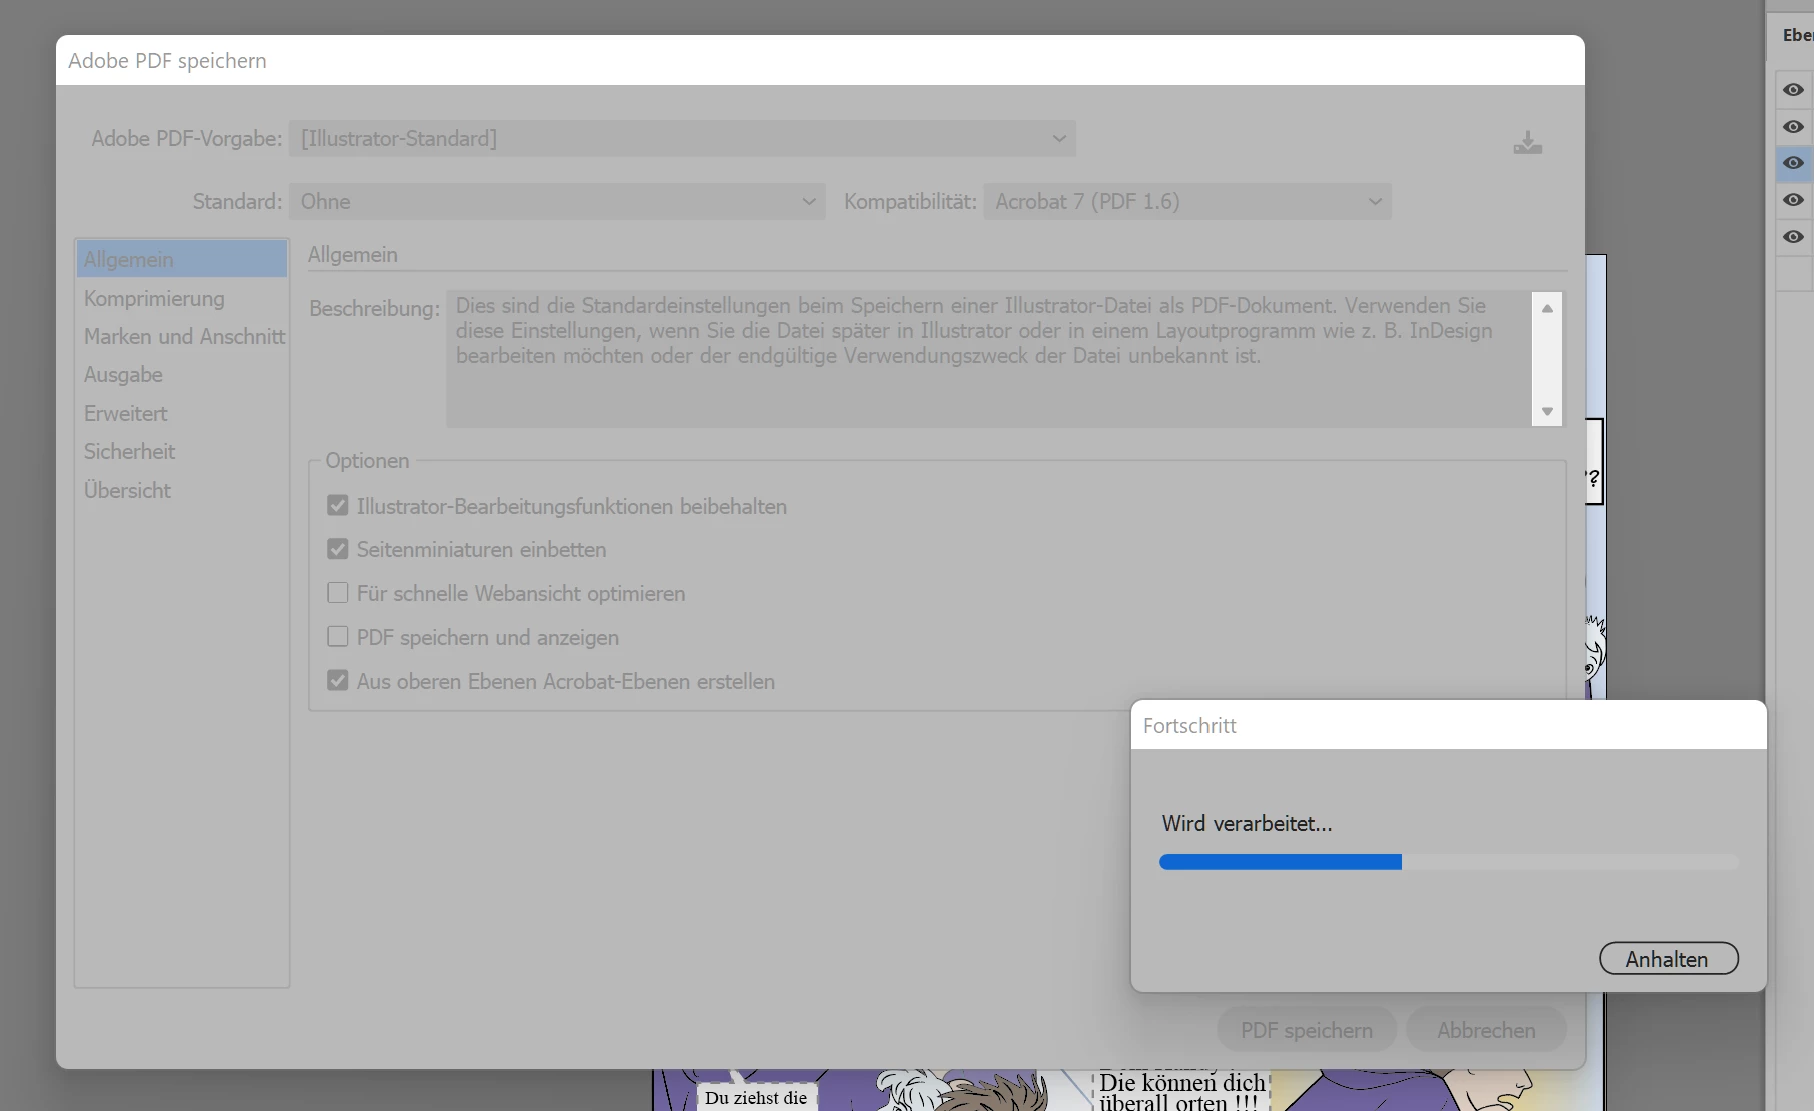1814x1111 pixels.
Task: Click the Adobe PDF speichern title
Action: point(167,61)
